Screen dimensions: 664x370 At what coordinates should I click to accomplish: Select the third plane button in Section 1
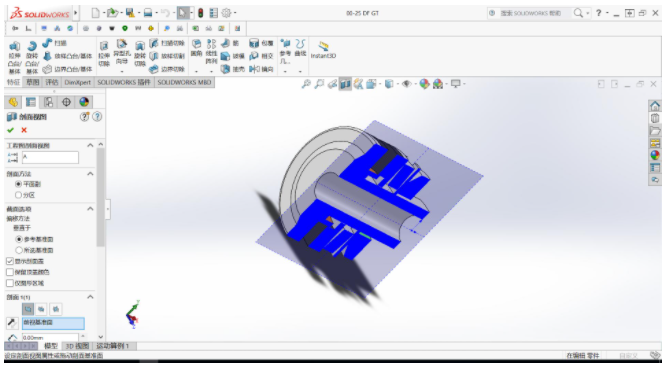55,309
